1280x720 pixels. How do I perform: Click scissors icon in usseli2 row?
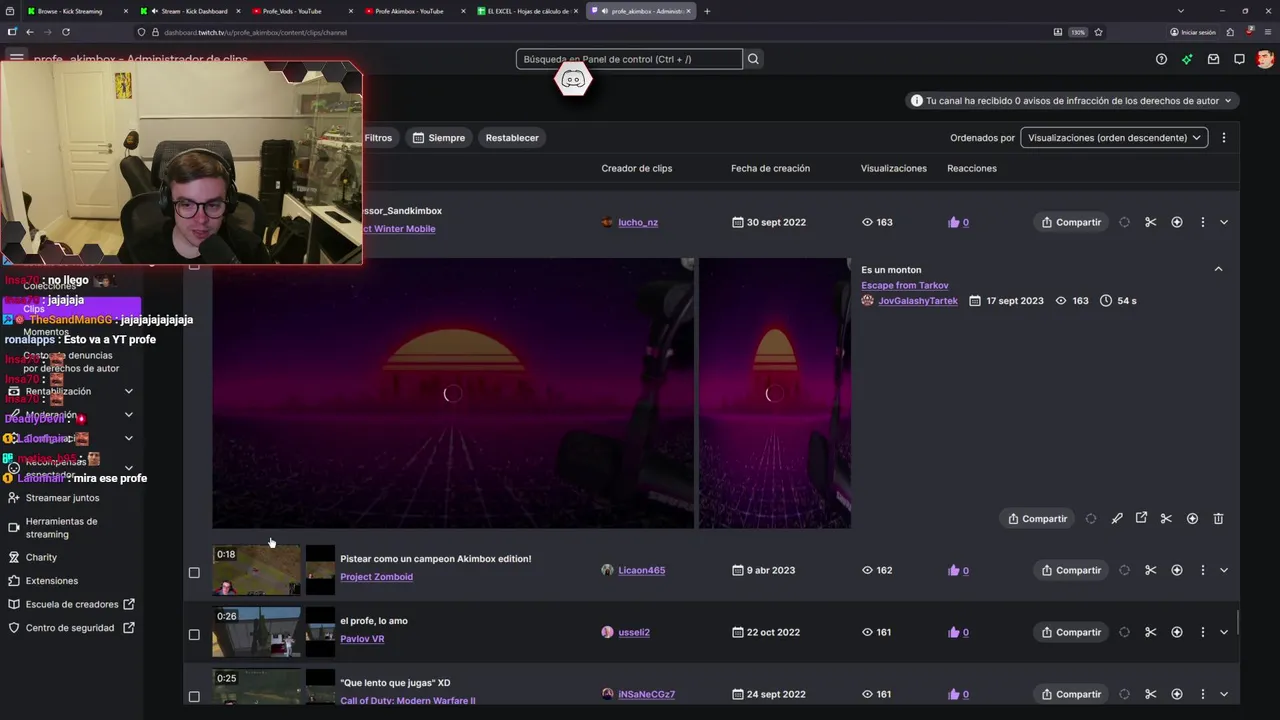point(1151,632)
